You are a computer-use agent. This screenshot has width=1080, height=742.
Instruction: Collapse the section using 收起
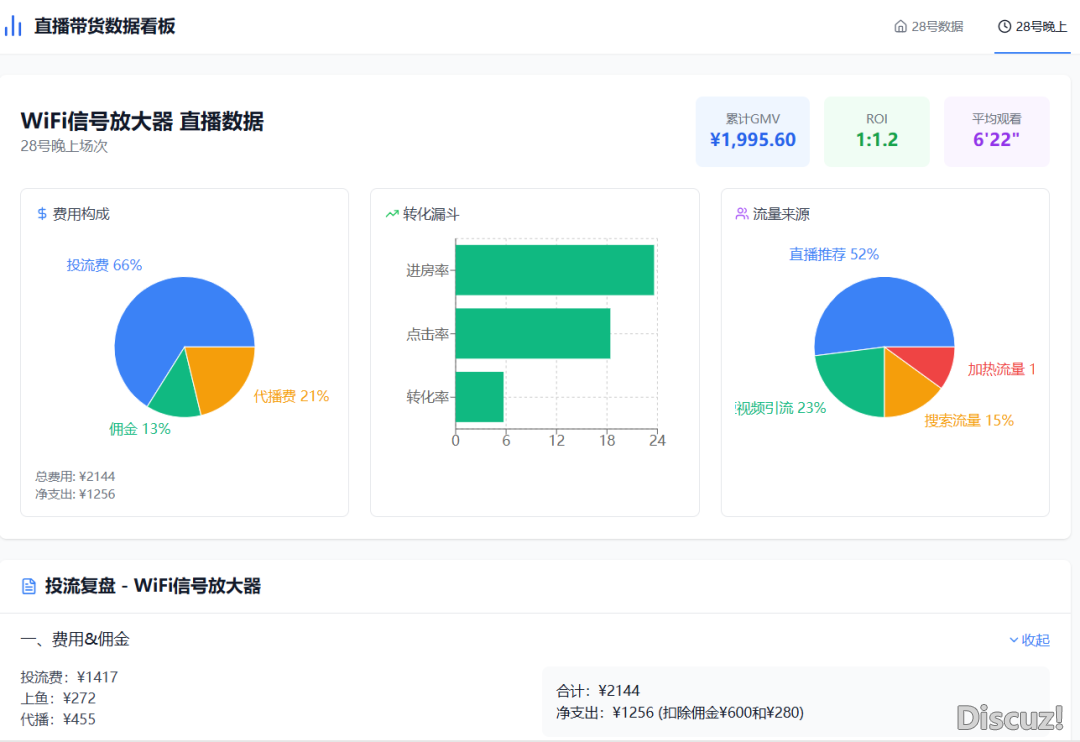[x=1036, y=640]
